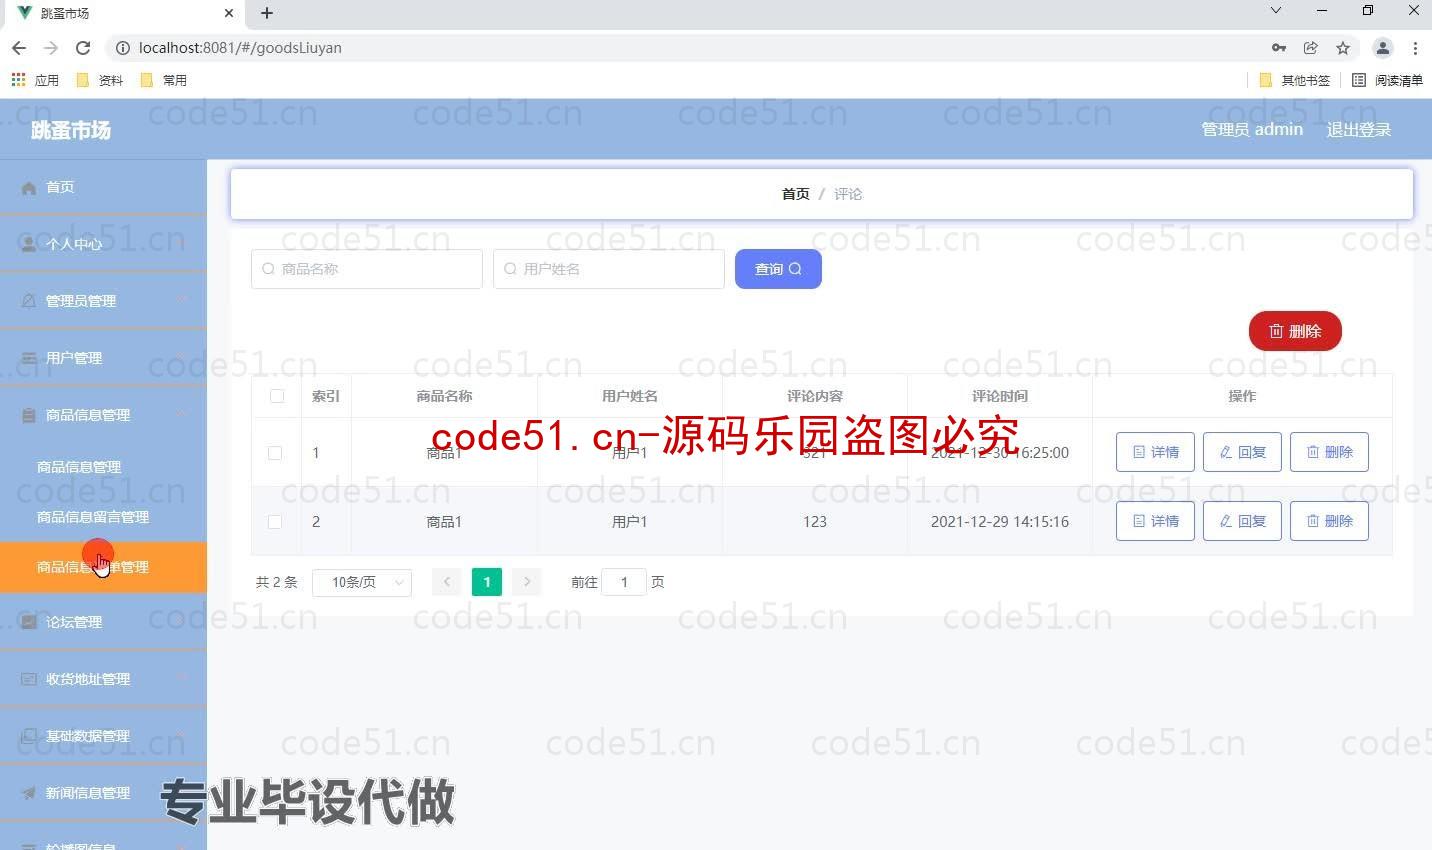This screenshot has height=850, width=1432.
Task: Click the browser address bar URL
Action: [240, 48]
